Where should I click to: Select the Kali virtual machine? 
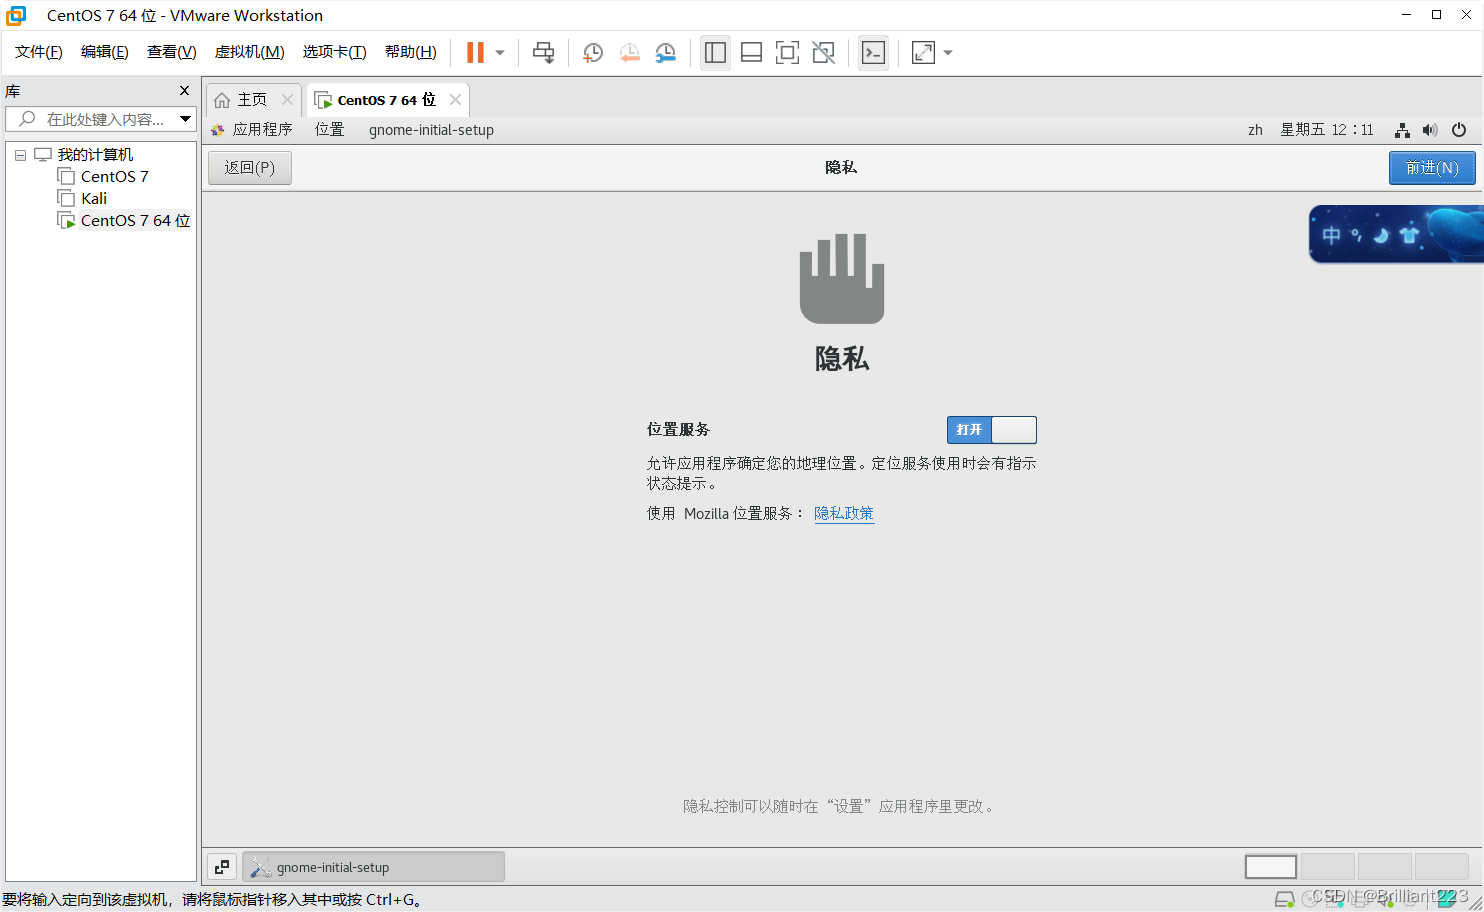(x=94, y=199)
